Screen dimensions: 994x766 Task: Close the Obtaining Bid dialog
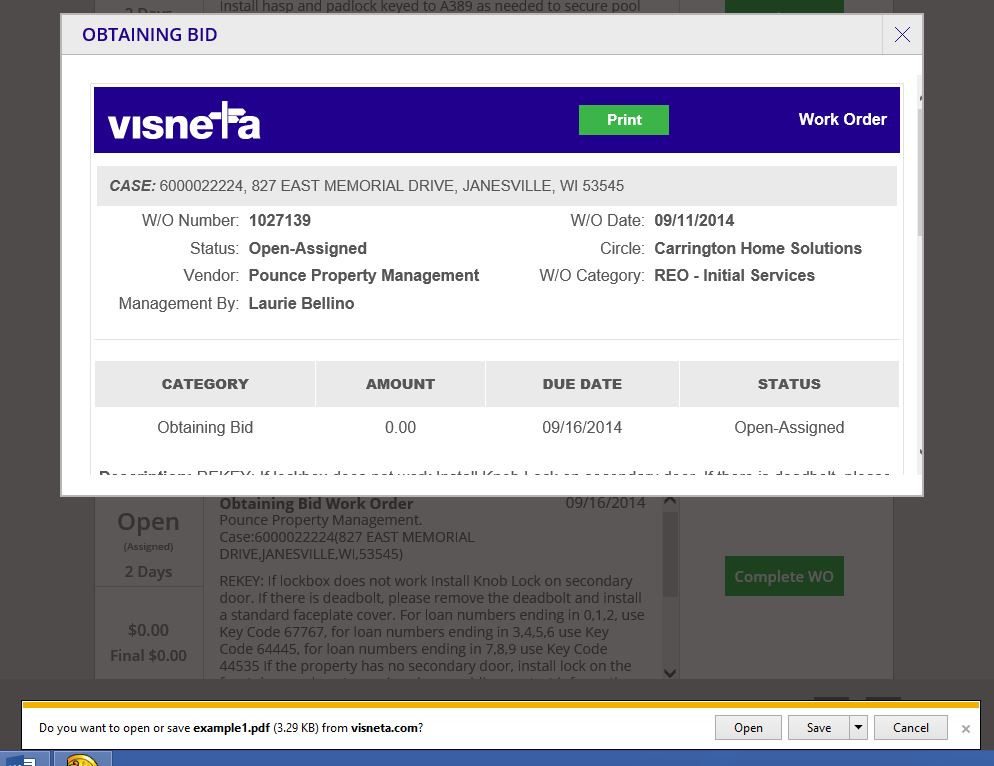tap(902, 35)
